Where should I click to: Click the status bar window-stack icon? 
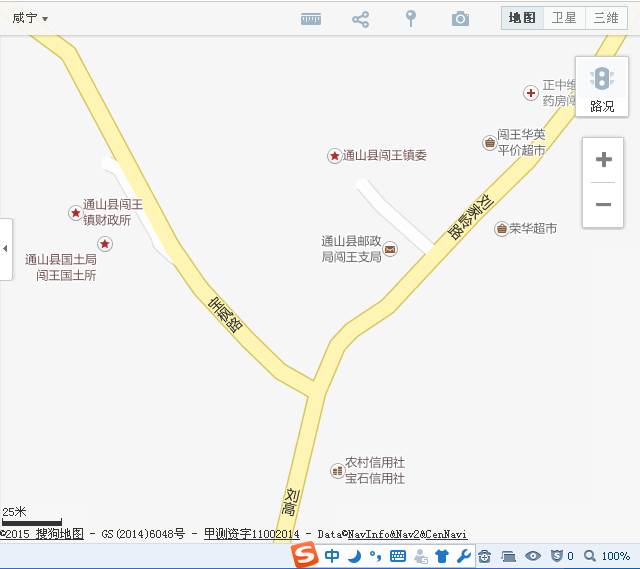click(x=509, y=556)
